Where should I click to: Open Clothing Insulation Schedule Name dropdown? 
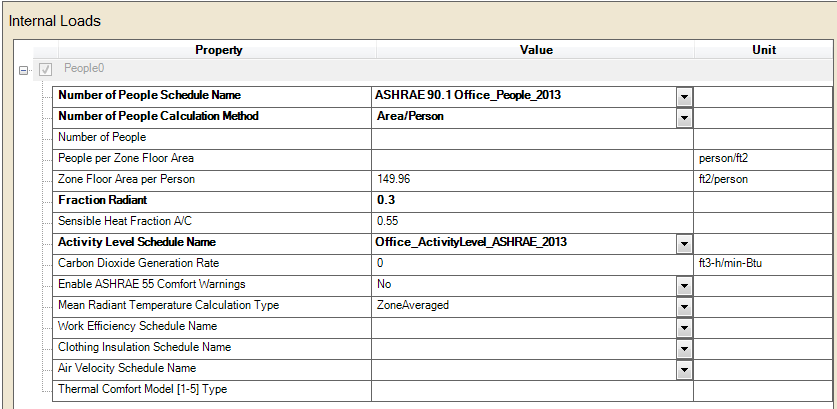684,348
